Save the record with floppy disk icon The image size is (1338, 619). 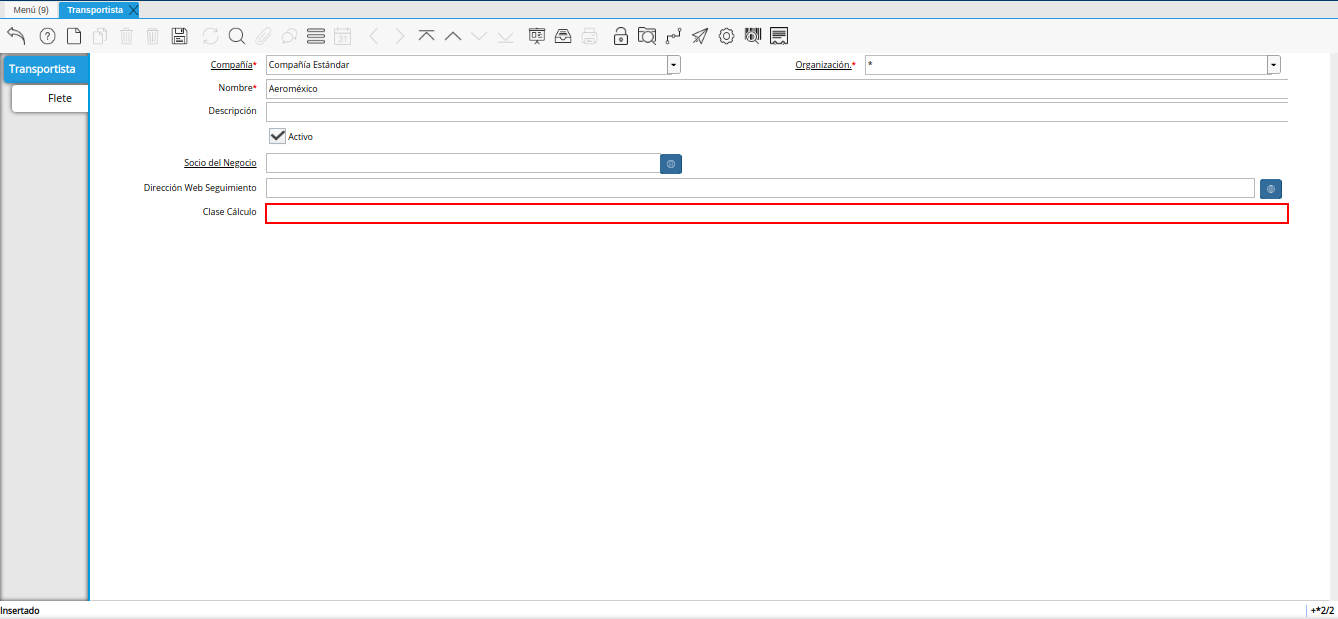pos(180,36)
